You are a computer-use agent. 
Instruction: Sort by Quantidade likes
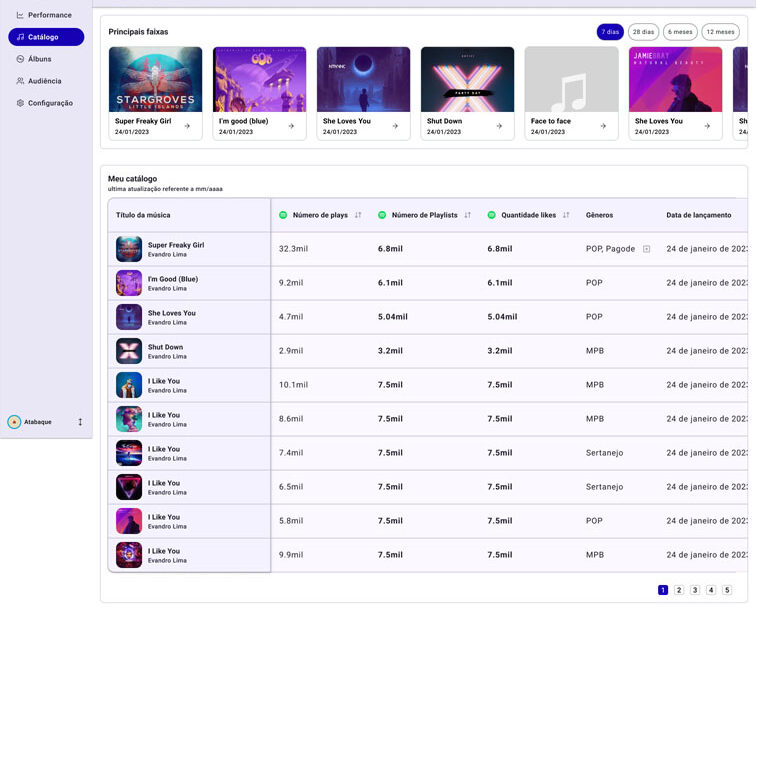point(566,215)
